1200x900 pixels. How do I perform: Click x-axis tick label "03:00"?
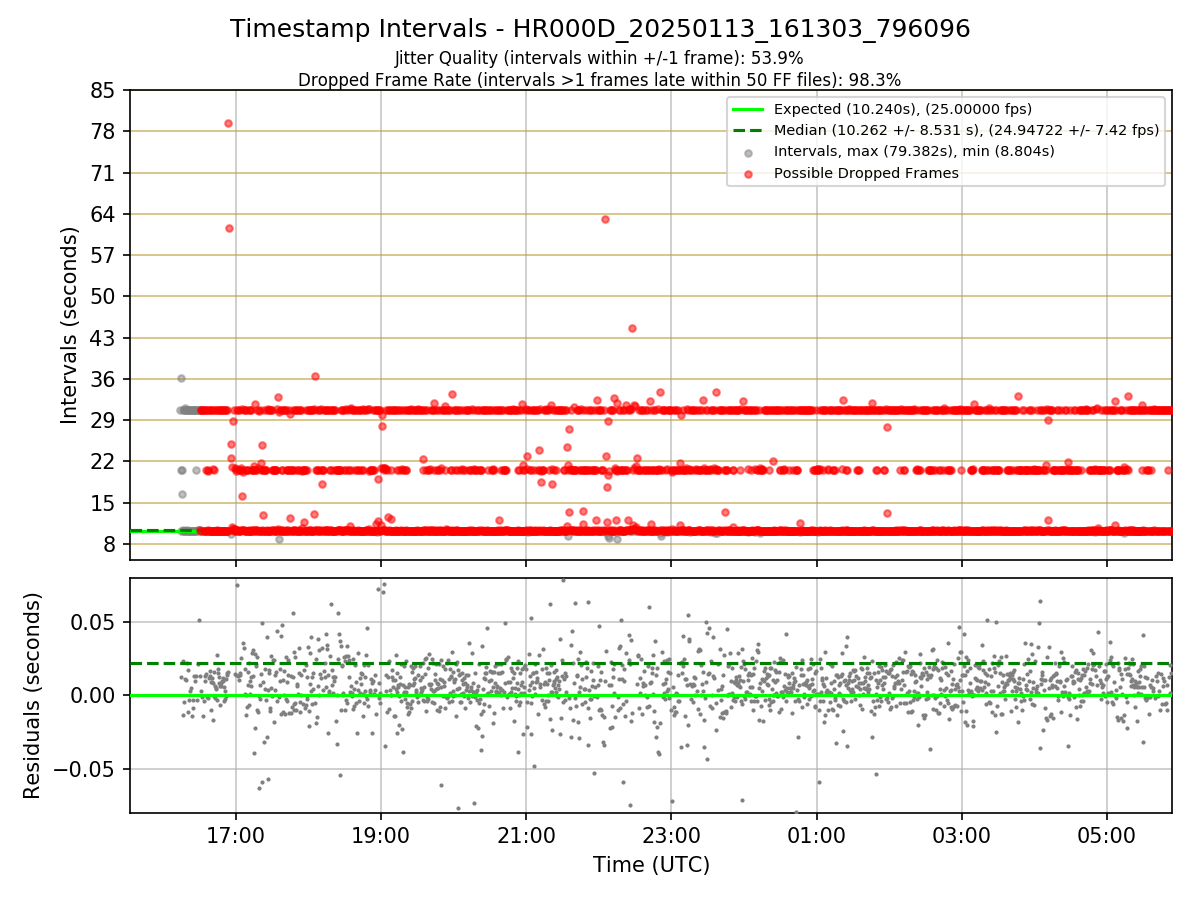(962, 835)
